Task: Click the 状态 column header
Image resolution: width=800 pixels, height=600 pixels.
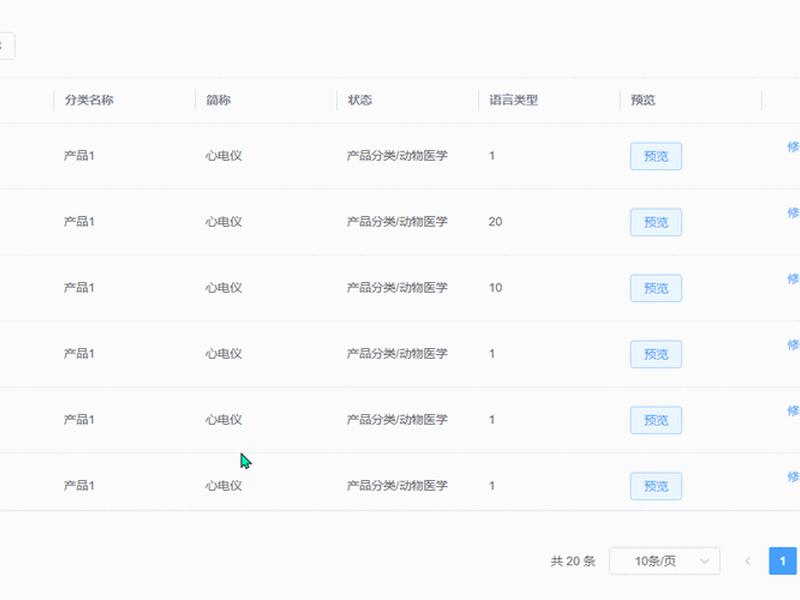Action: (360, 99)
